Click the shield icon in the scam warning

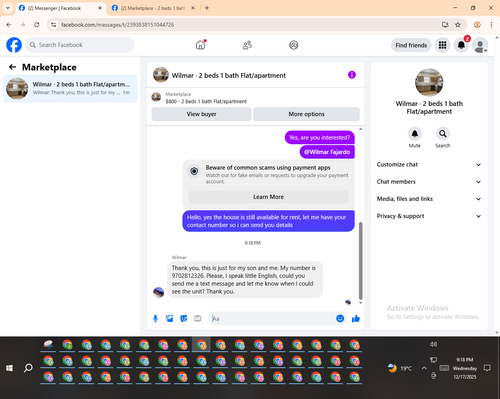pos(194,171)
